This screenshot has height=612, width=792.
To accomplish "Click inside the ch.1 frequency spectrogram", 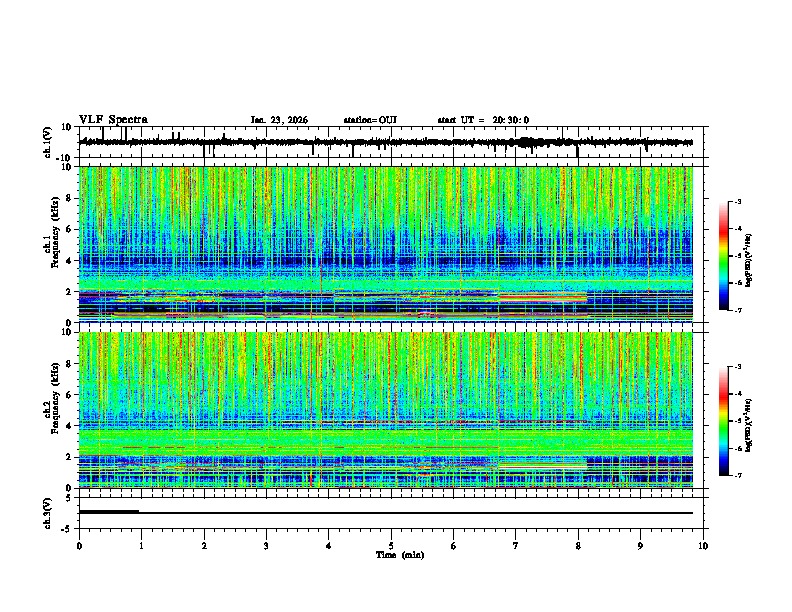I will pos(386,244).
